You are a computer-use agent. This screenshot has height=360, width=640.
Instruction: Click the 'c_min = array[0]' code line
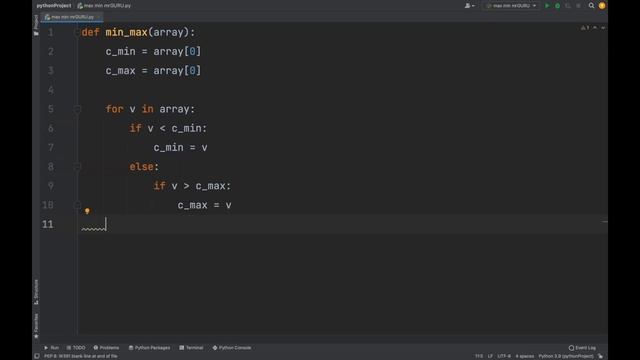153,51
